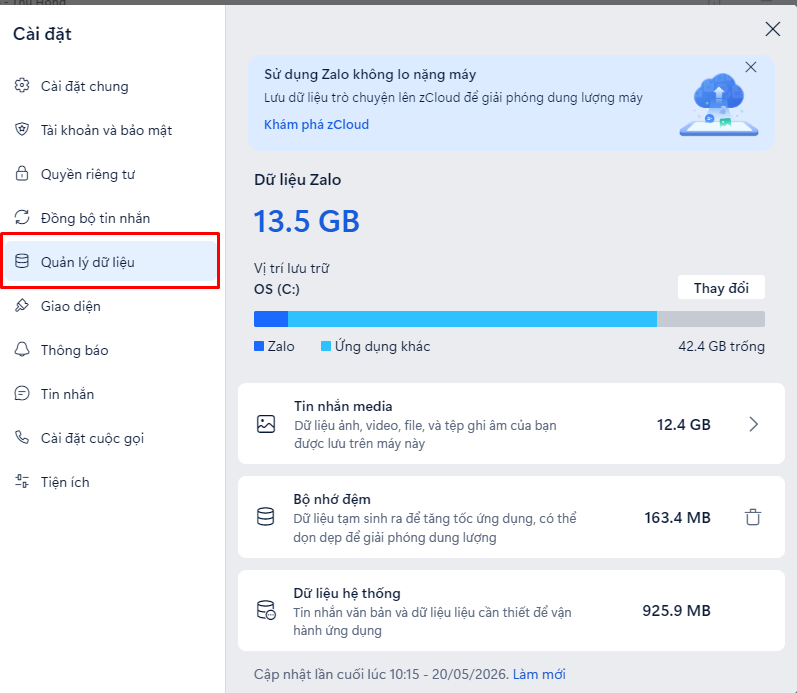The image size is (797, 693).
Task: Click the database icon for Quản lý dữ liệu
Action: tap(22, 261)
